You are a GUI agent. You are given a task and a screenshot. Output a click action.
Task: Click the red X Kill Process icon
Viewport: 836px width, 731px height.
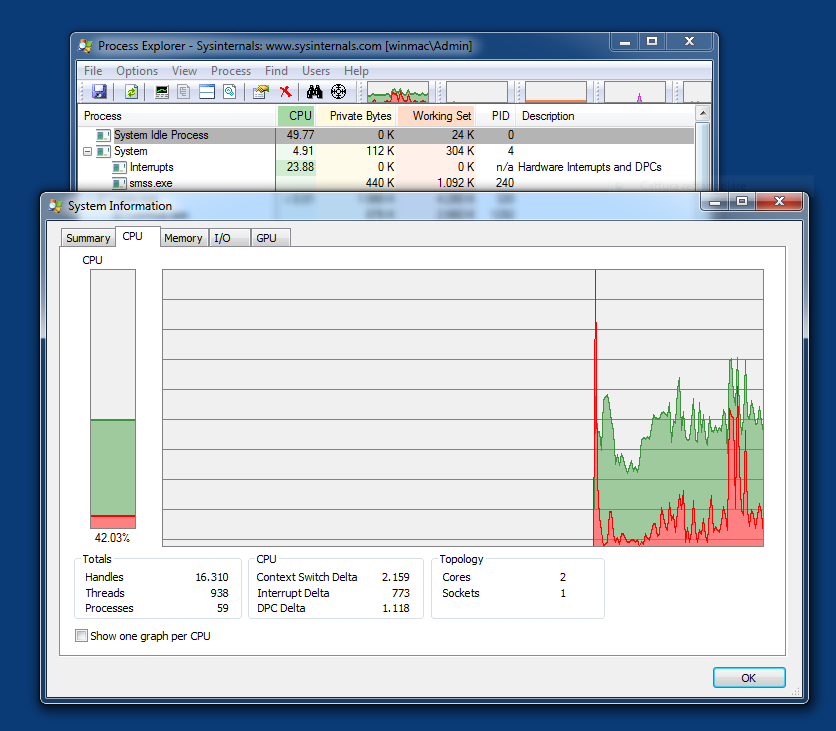point(285,92)
